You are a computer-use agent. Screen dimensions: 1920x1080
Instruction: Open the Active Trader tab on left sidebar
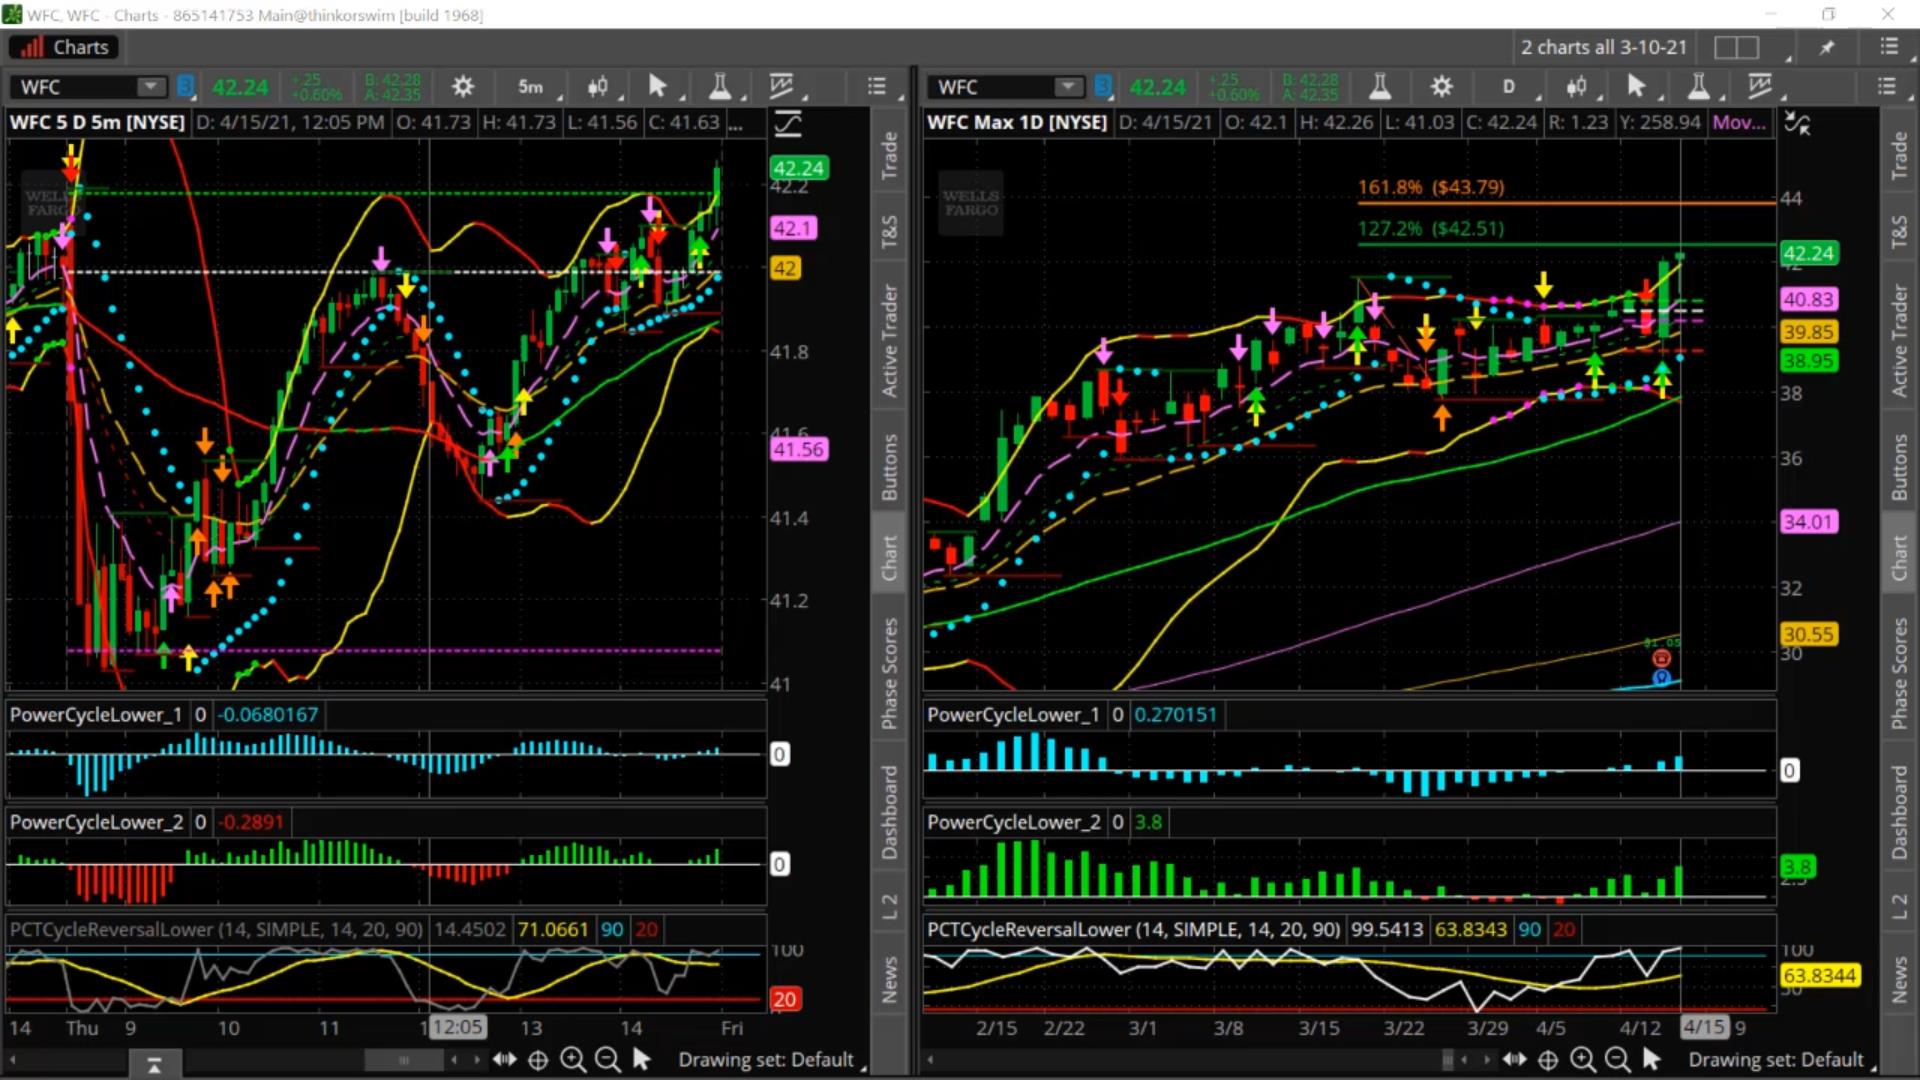(x=889, y=341)
